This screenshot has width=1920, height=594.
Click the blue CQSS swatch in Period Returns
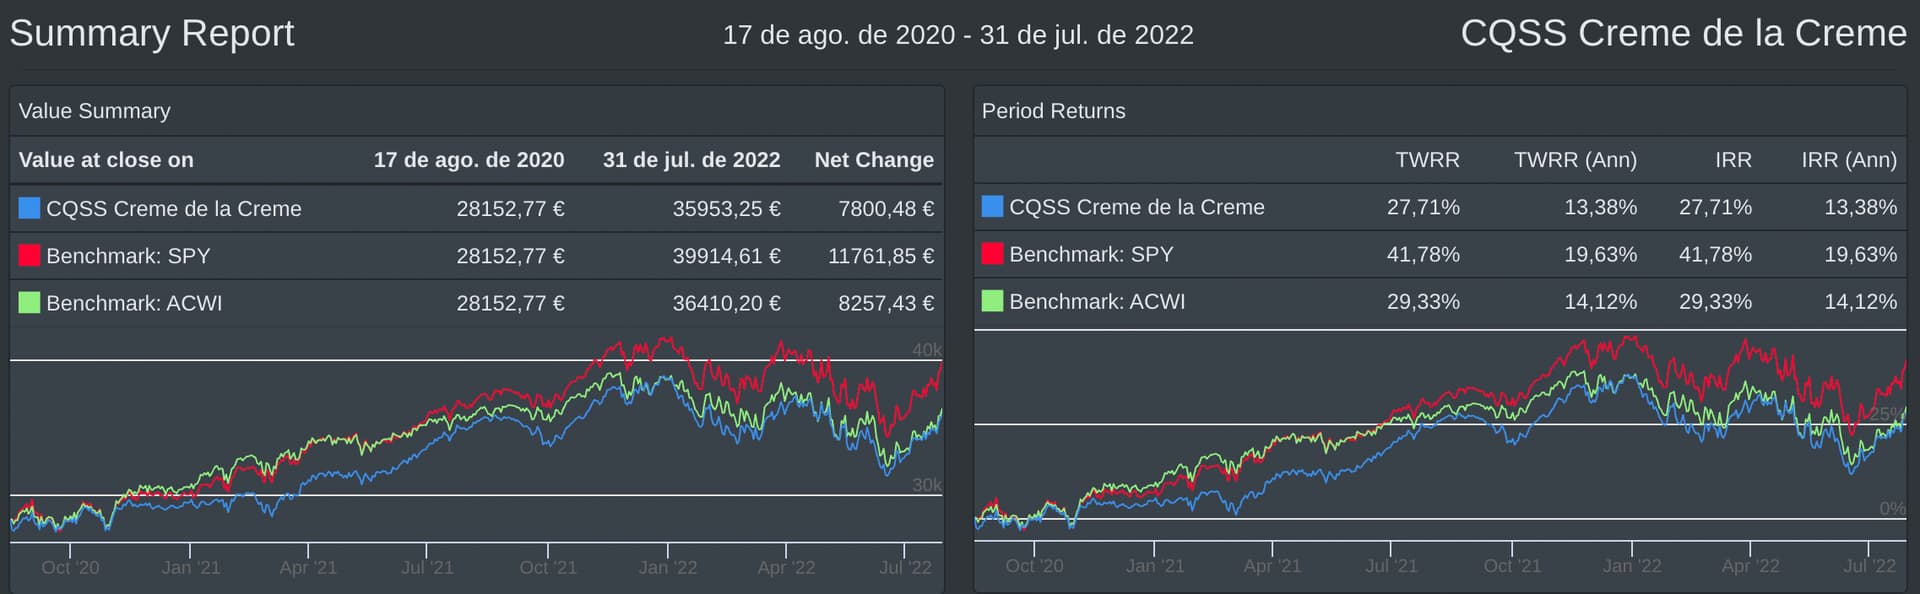992,206
